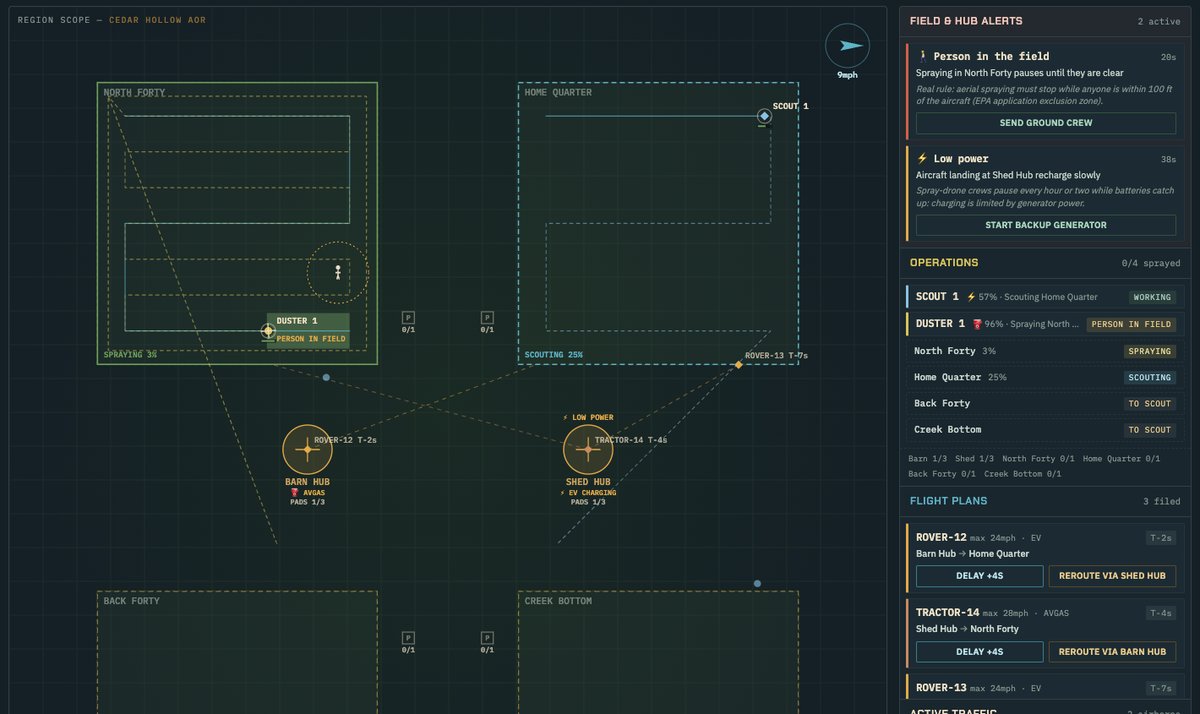1200x714 pixels.
Task: Click the wind direction compass indicator
Action: pos(848,46)
